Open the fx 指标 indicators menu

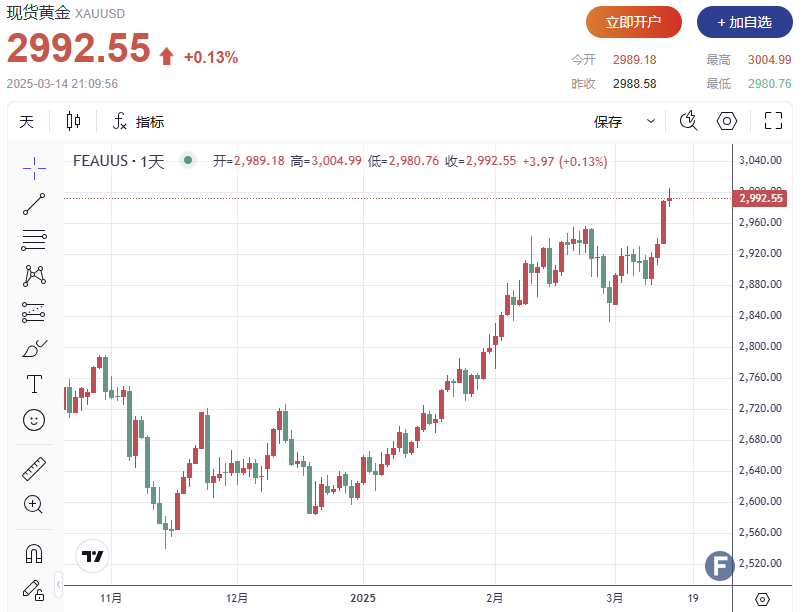pos(139,122)
